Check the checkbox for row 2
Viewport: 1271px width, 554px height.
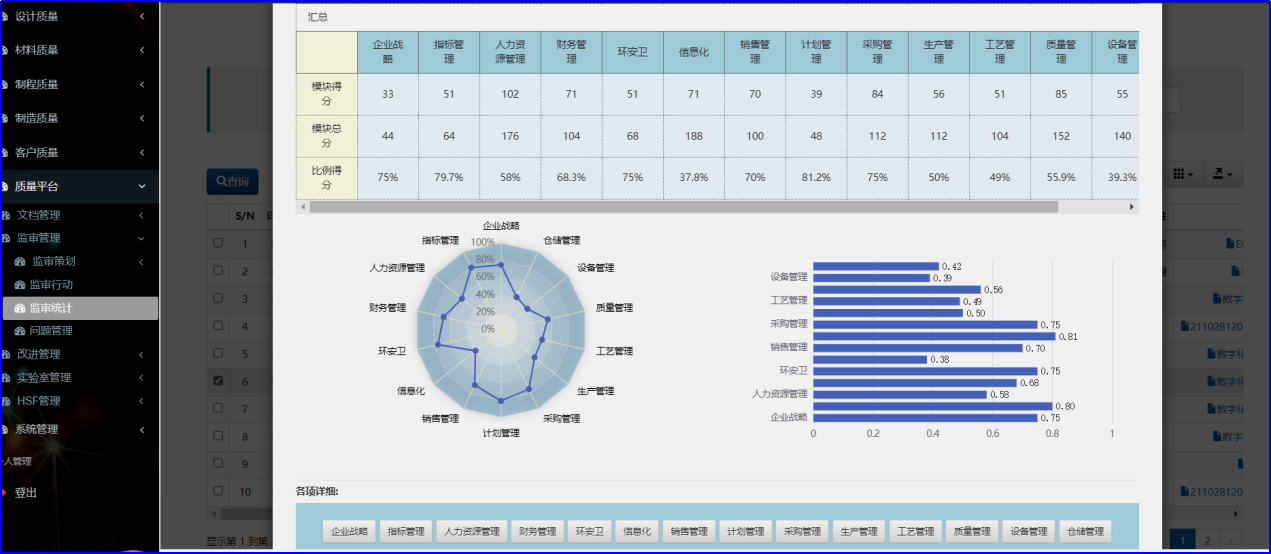218,270
